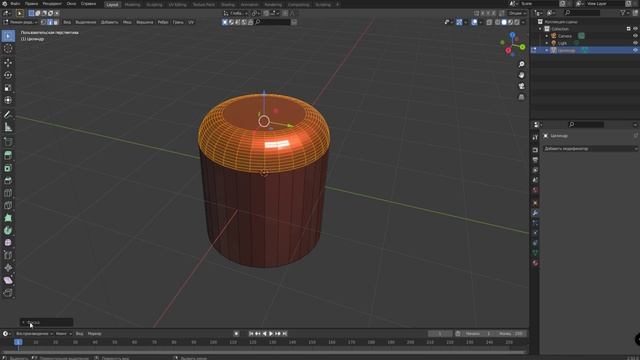The width and height of the screenshot is (640, 360).
Task: Click frame 1 playhead on timeline
Action: click(x=18, y=342)
